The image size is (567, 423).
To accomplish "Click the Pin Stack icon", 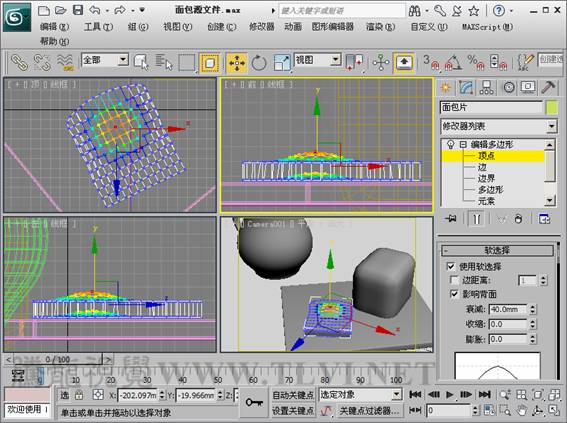I will [451, 219].
